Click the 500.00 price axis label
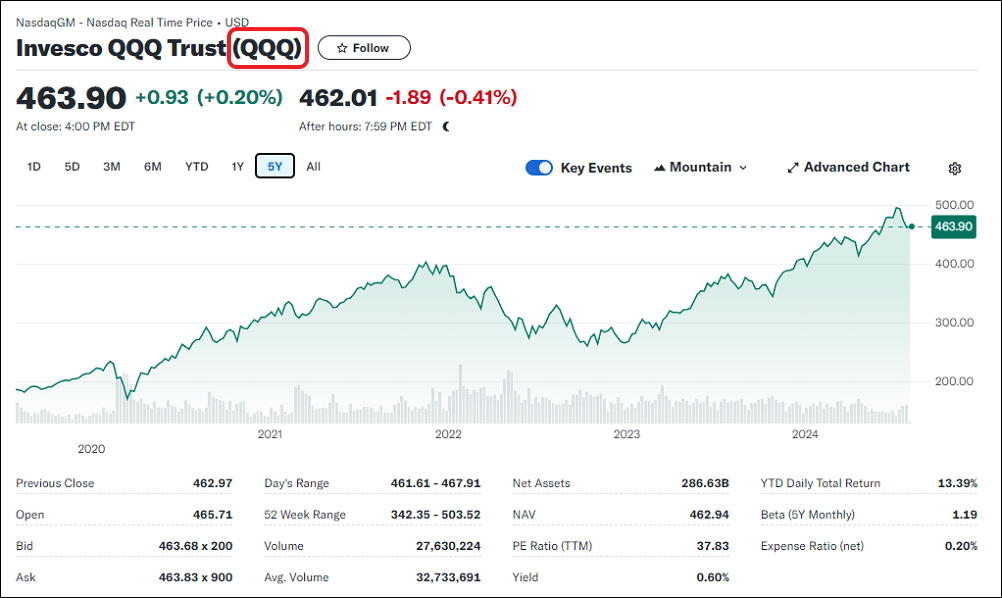Screen dimensions: 1002x598 [954, 205]
